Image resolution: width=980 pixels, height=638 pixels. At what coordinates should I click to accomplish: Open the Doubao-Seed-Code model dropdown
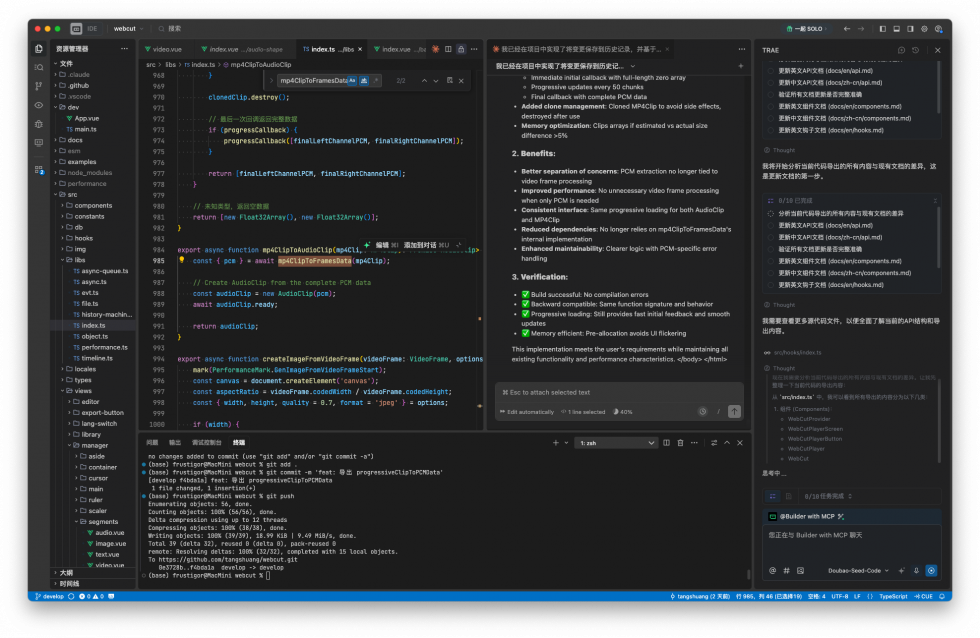click(x=856, y=570)
